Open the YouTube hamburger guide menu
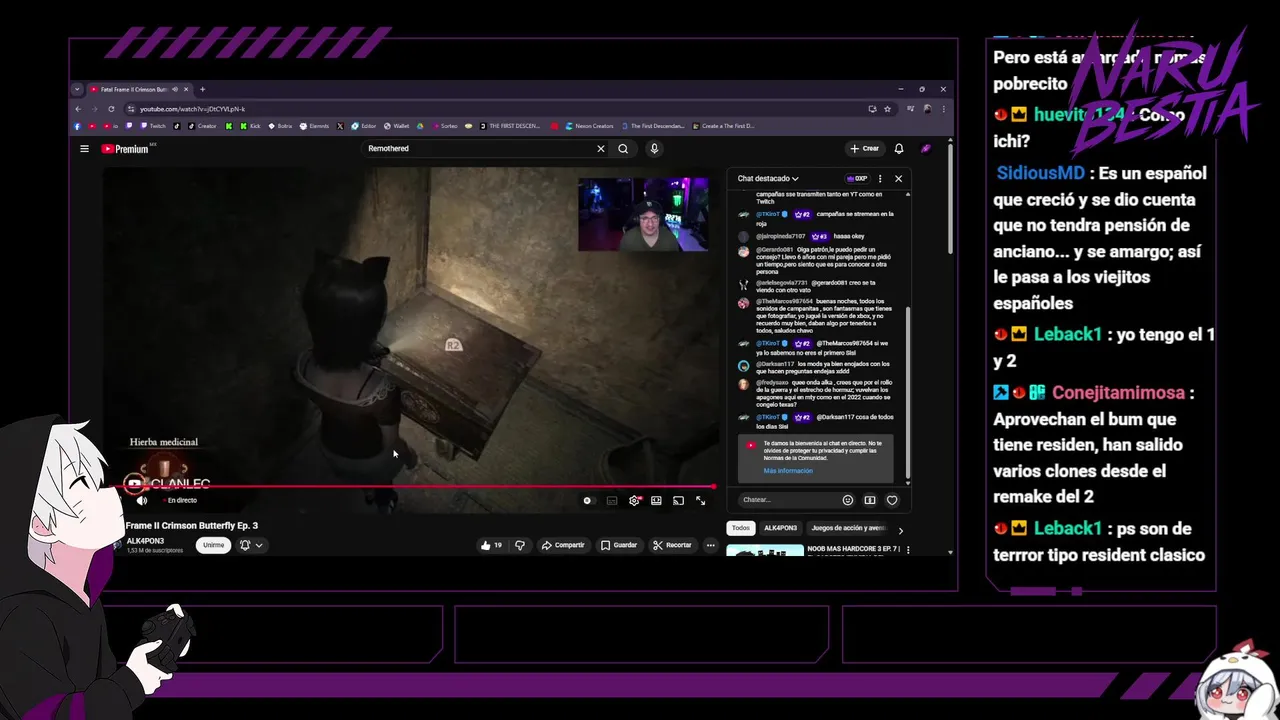The image size is (1280, 720). 84,149
